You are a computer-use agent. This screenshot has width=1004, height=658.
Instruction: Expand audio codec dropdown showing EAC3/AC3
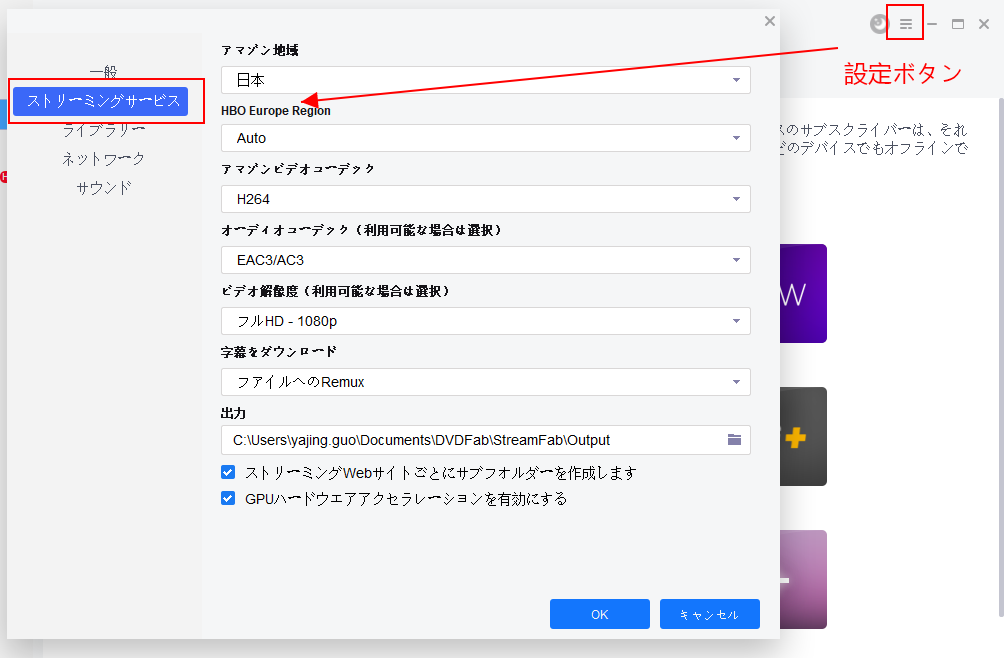pyautogui.click(x=486, y=260)
